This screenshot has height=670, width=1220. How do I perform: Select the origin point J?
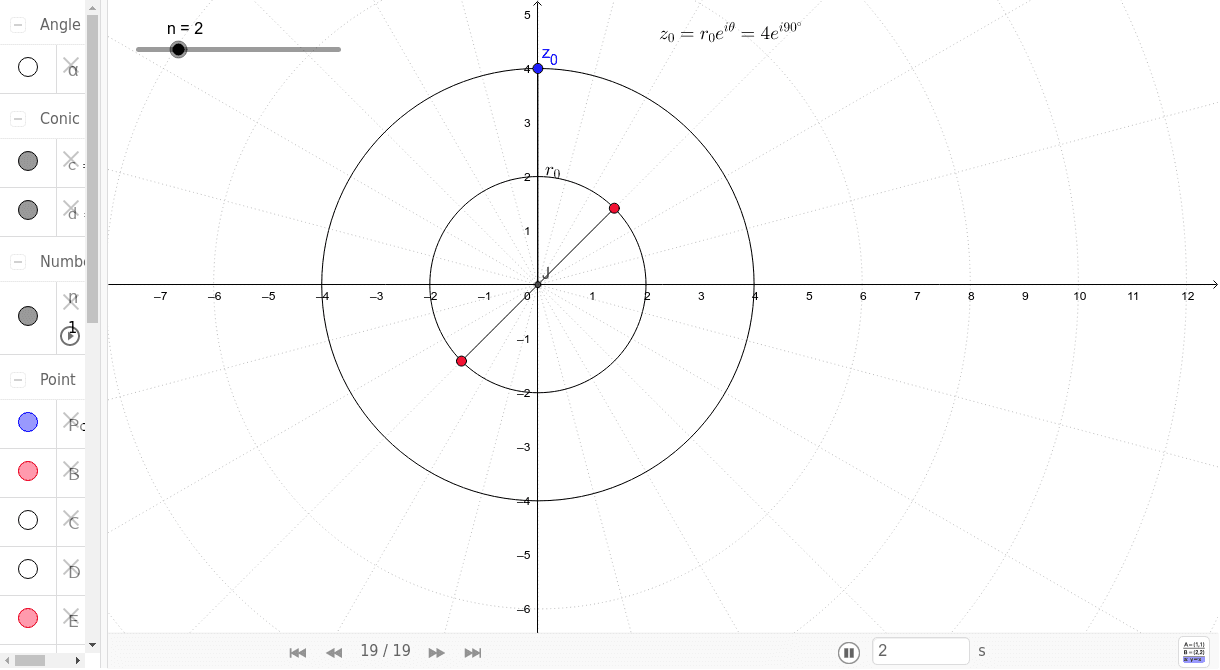coord(538,285)
